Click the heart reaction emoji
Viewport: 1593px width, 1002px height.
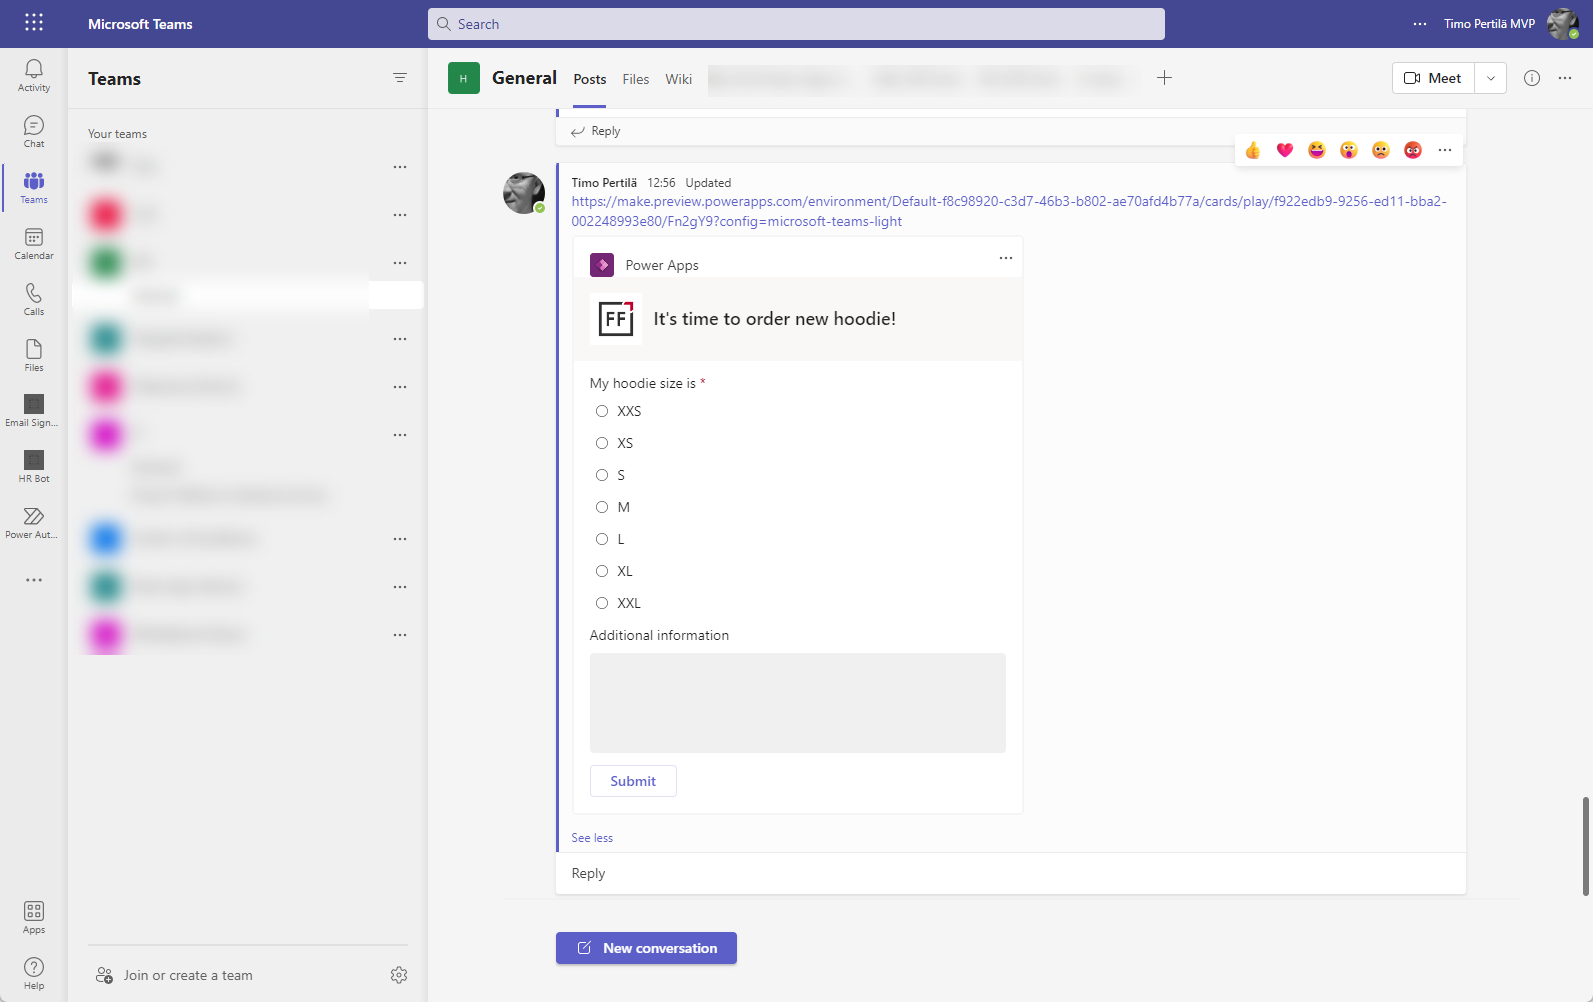tap(1285, 150)
